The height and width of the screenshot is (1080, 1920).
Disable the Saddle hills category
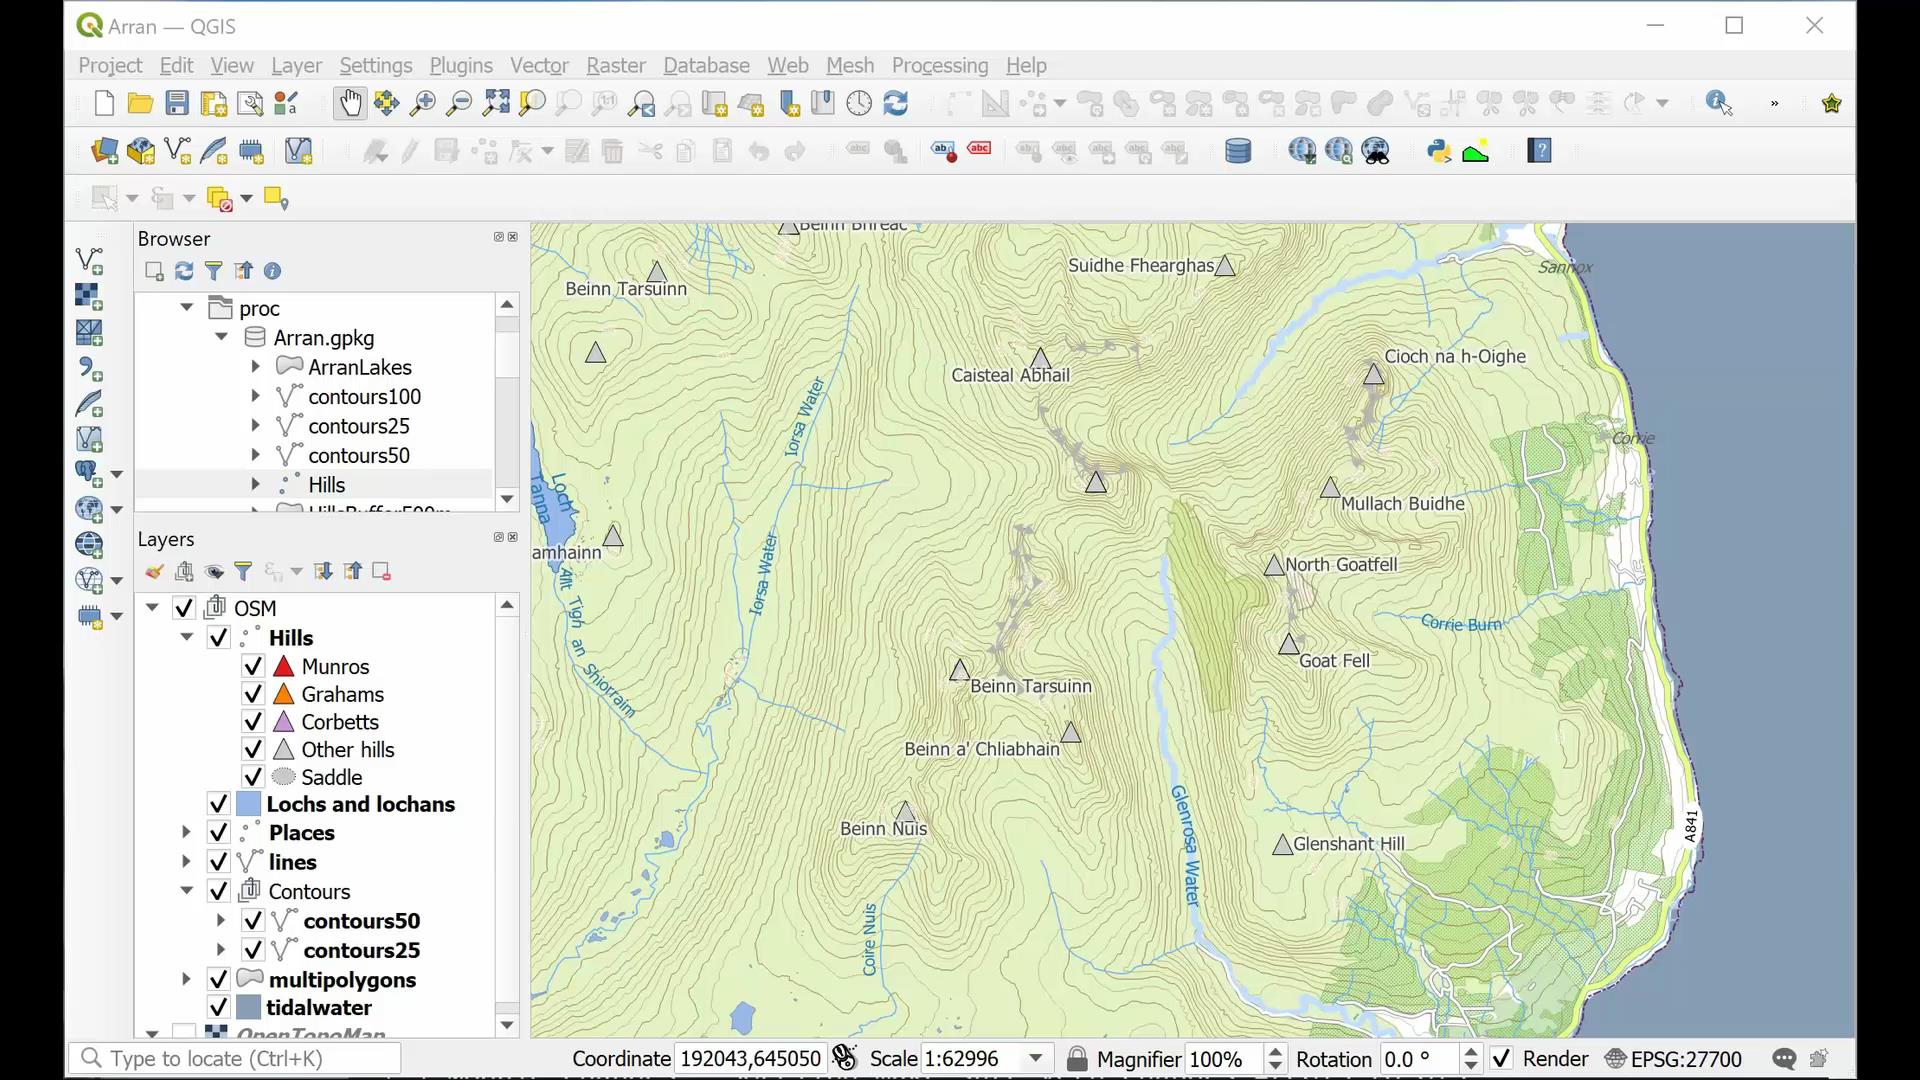[252, 777]
